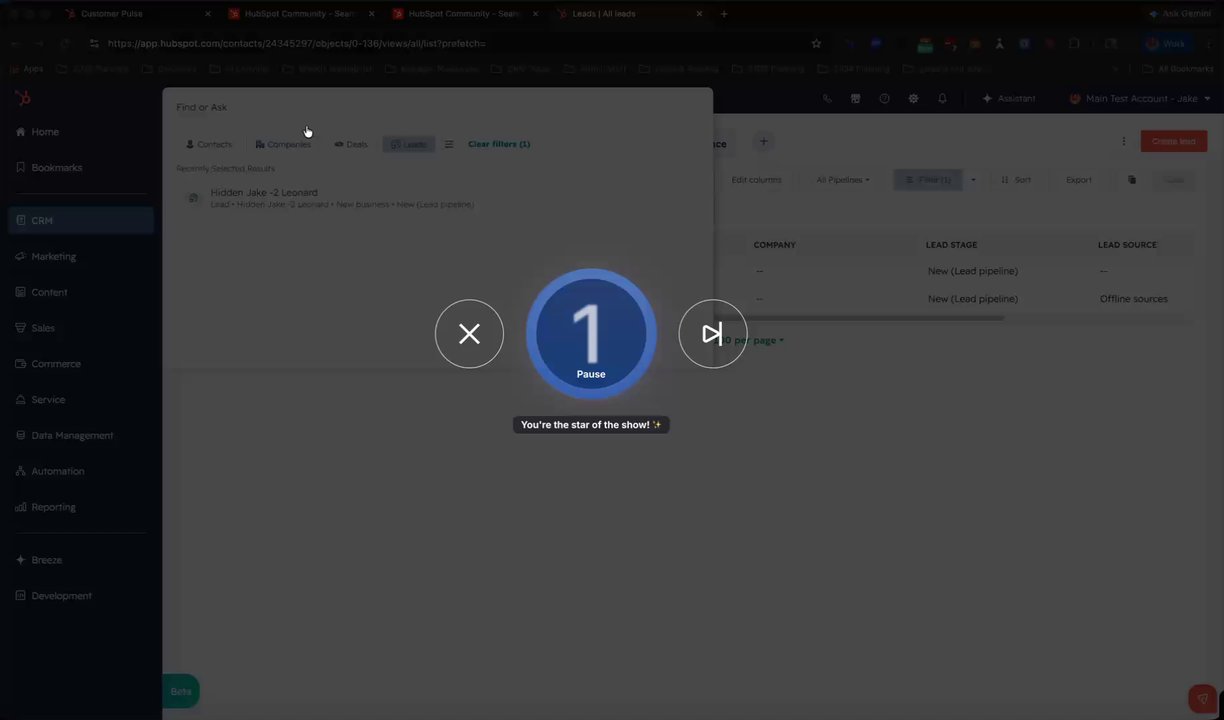Close the Customer Pulse browser tab

point(208,14)
